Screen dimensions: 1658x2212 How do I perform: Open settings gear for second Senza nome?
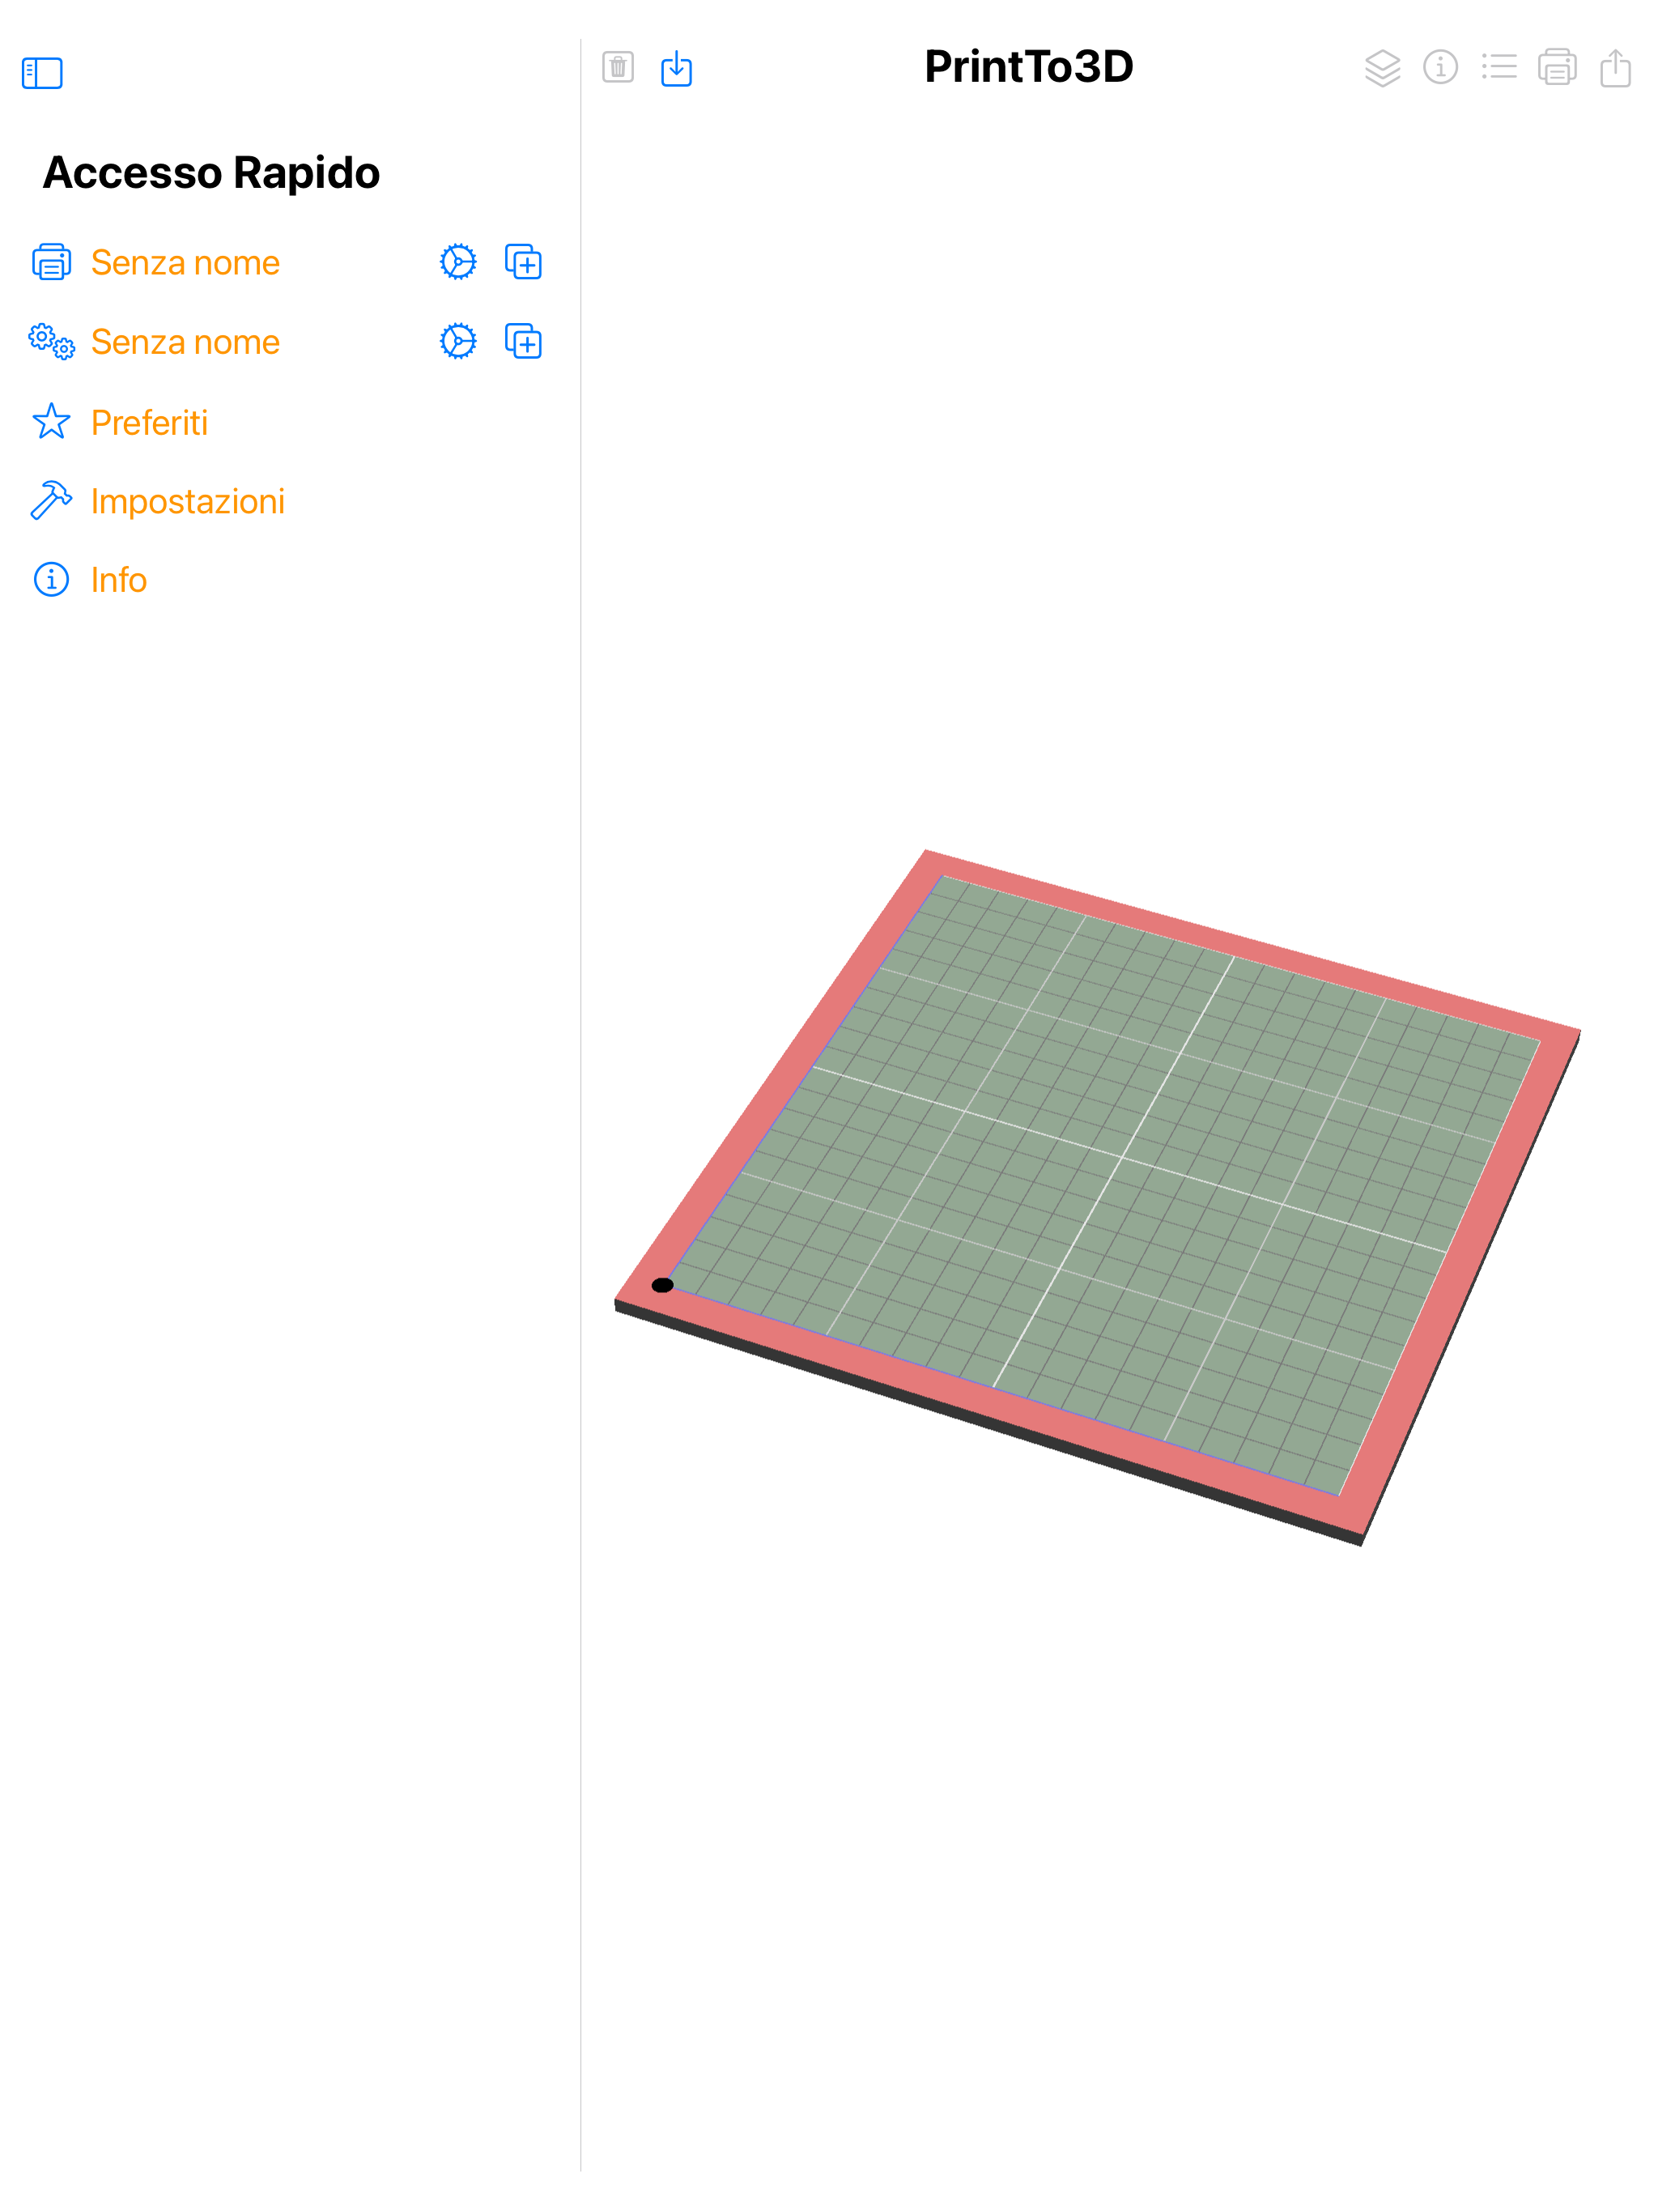pyautogui.click(x=458, y=342)
